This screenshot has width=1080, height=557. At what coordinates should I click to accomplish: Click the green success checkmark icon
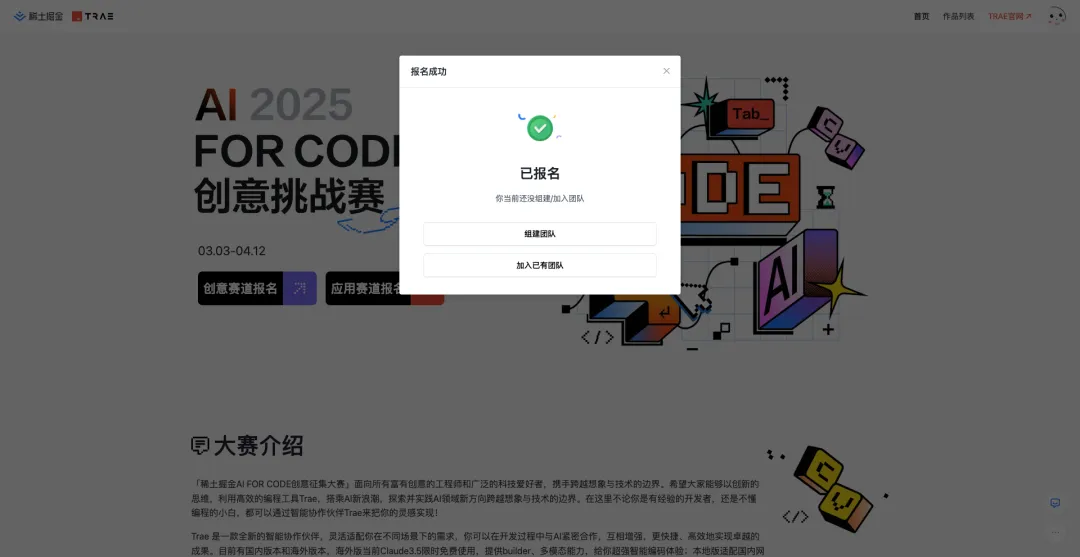540,128
